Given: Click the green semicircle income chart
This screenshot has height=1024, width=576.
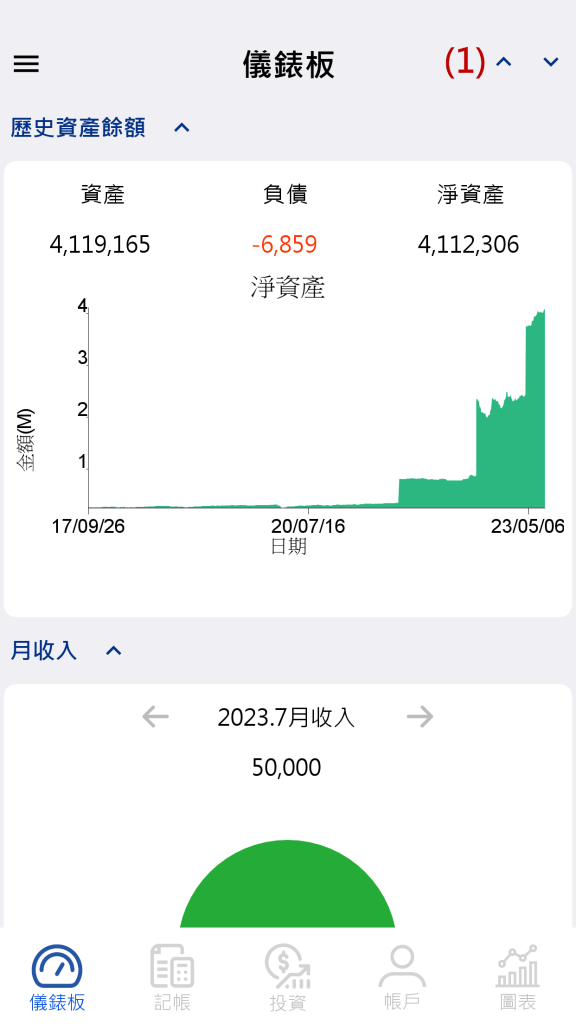Looking at the screenshot, I should (x=287, y=884).
